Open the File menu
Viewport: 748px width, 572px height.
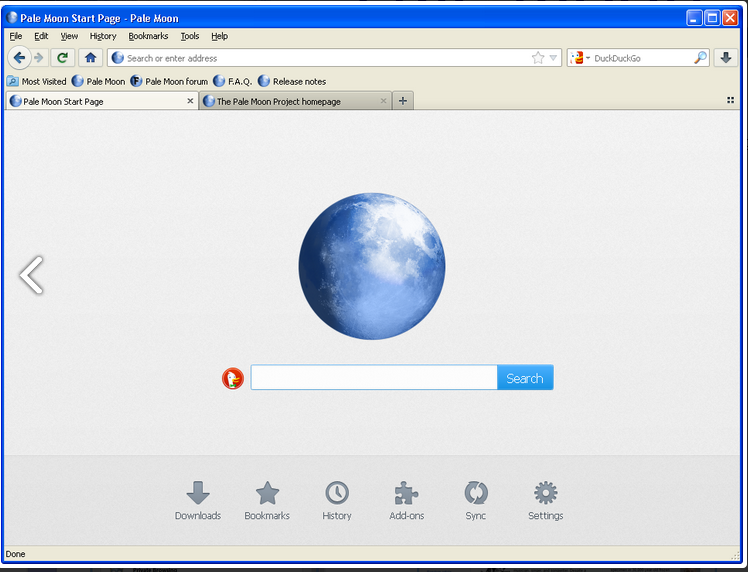point(16,36)
